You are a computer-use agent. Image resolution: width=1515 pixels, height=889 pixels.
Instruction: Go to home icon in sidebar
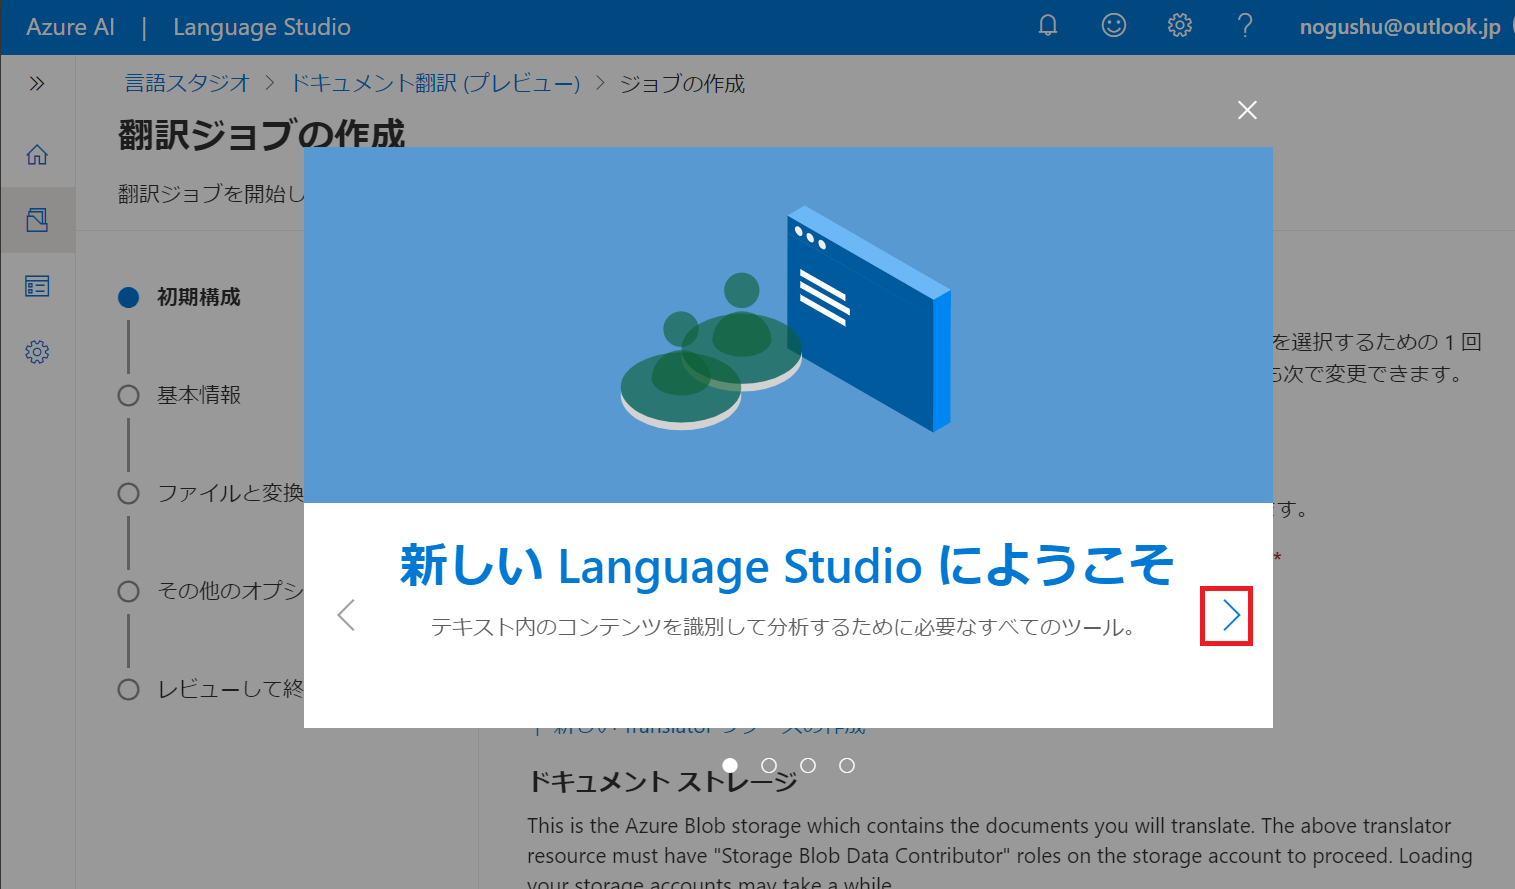click(37, 155)
